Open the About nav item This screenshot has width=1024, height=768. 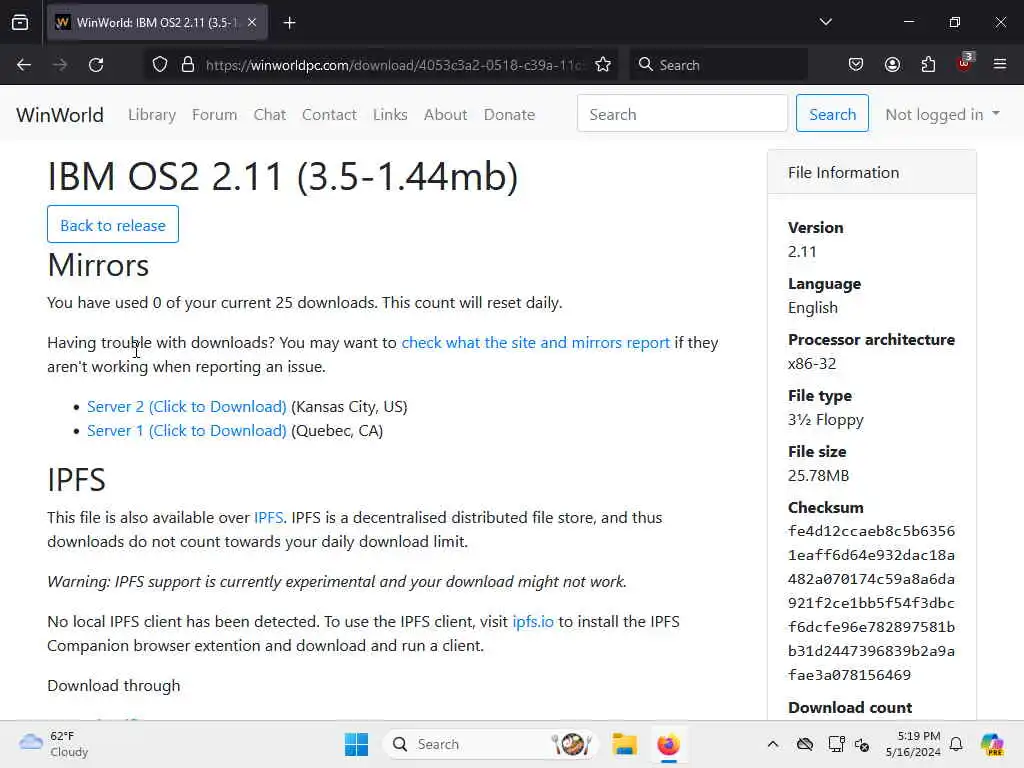(445, 114)
